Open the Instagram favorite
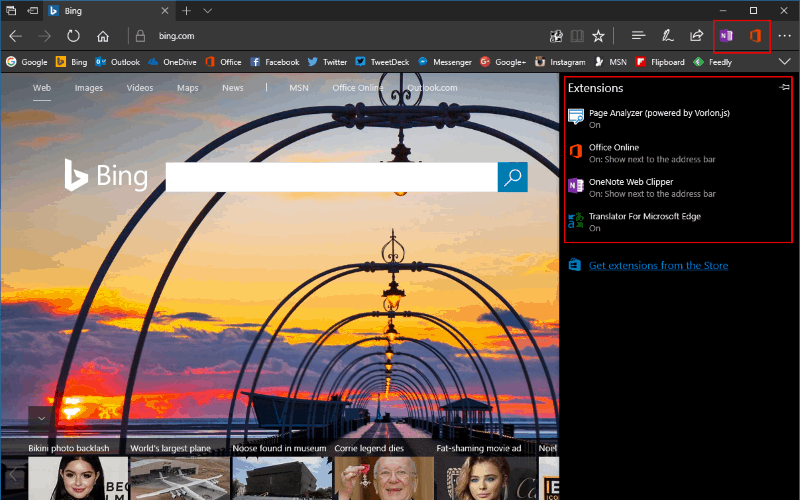This screenshot has width=800, height=500. [x=560, y=62]
